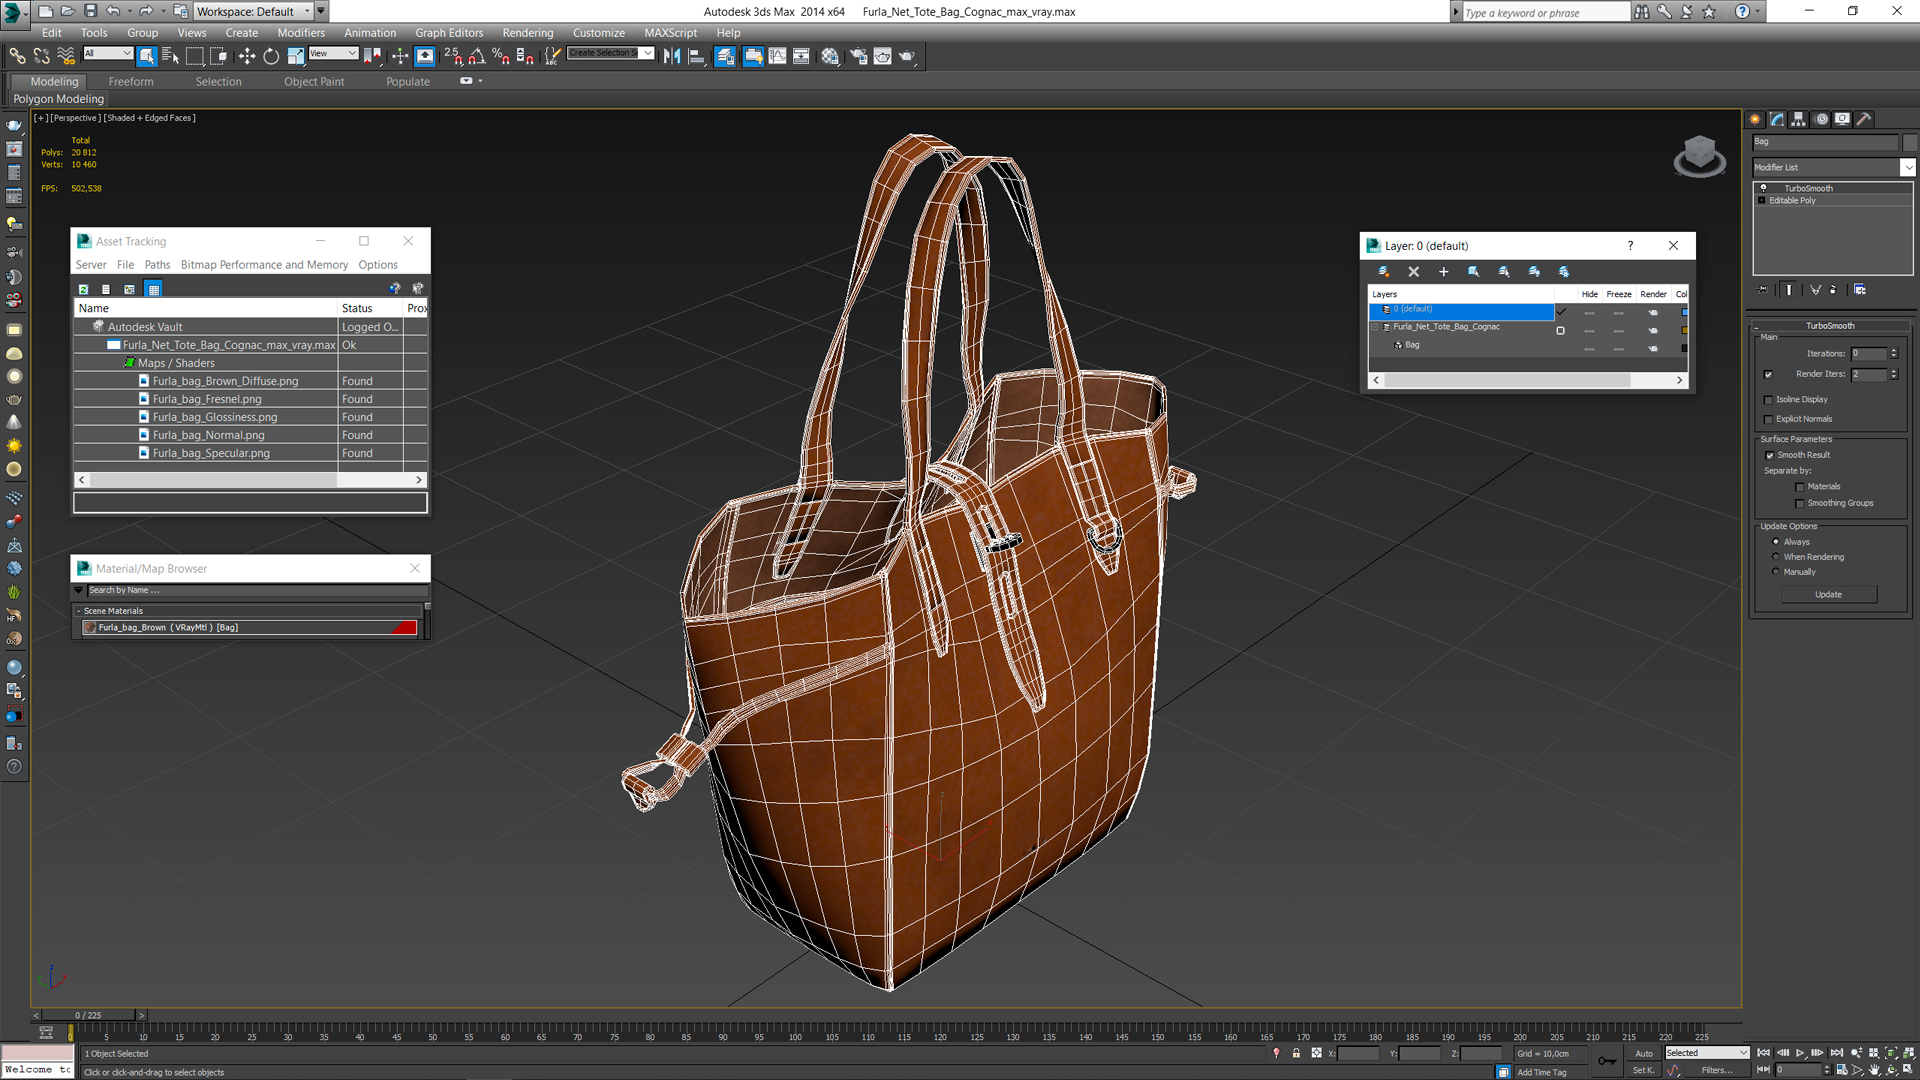Open the Material Editor icon
1920x1080 pixels.
(830, 56)
